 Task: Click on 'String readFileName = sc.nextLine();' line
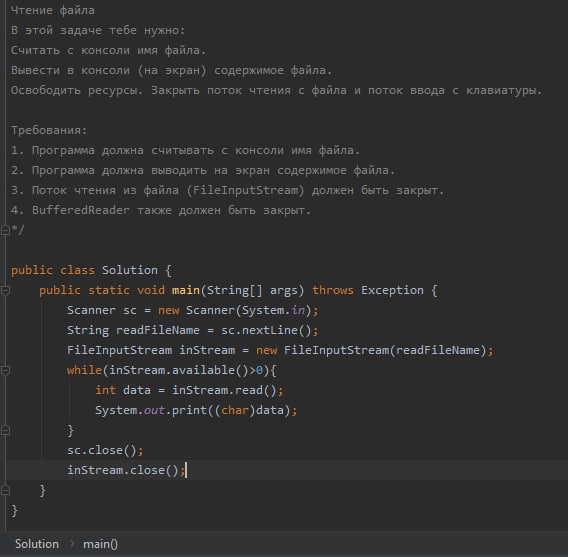pos(192,330)
